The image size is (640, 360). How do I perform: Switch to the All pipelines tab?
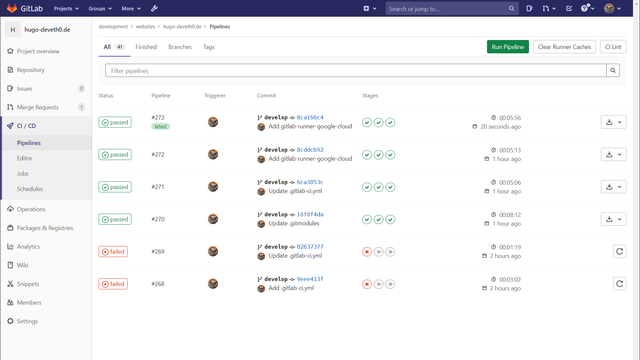click(114, 47)
